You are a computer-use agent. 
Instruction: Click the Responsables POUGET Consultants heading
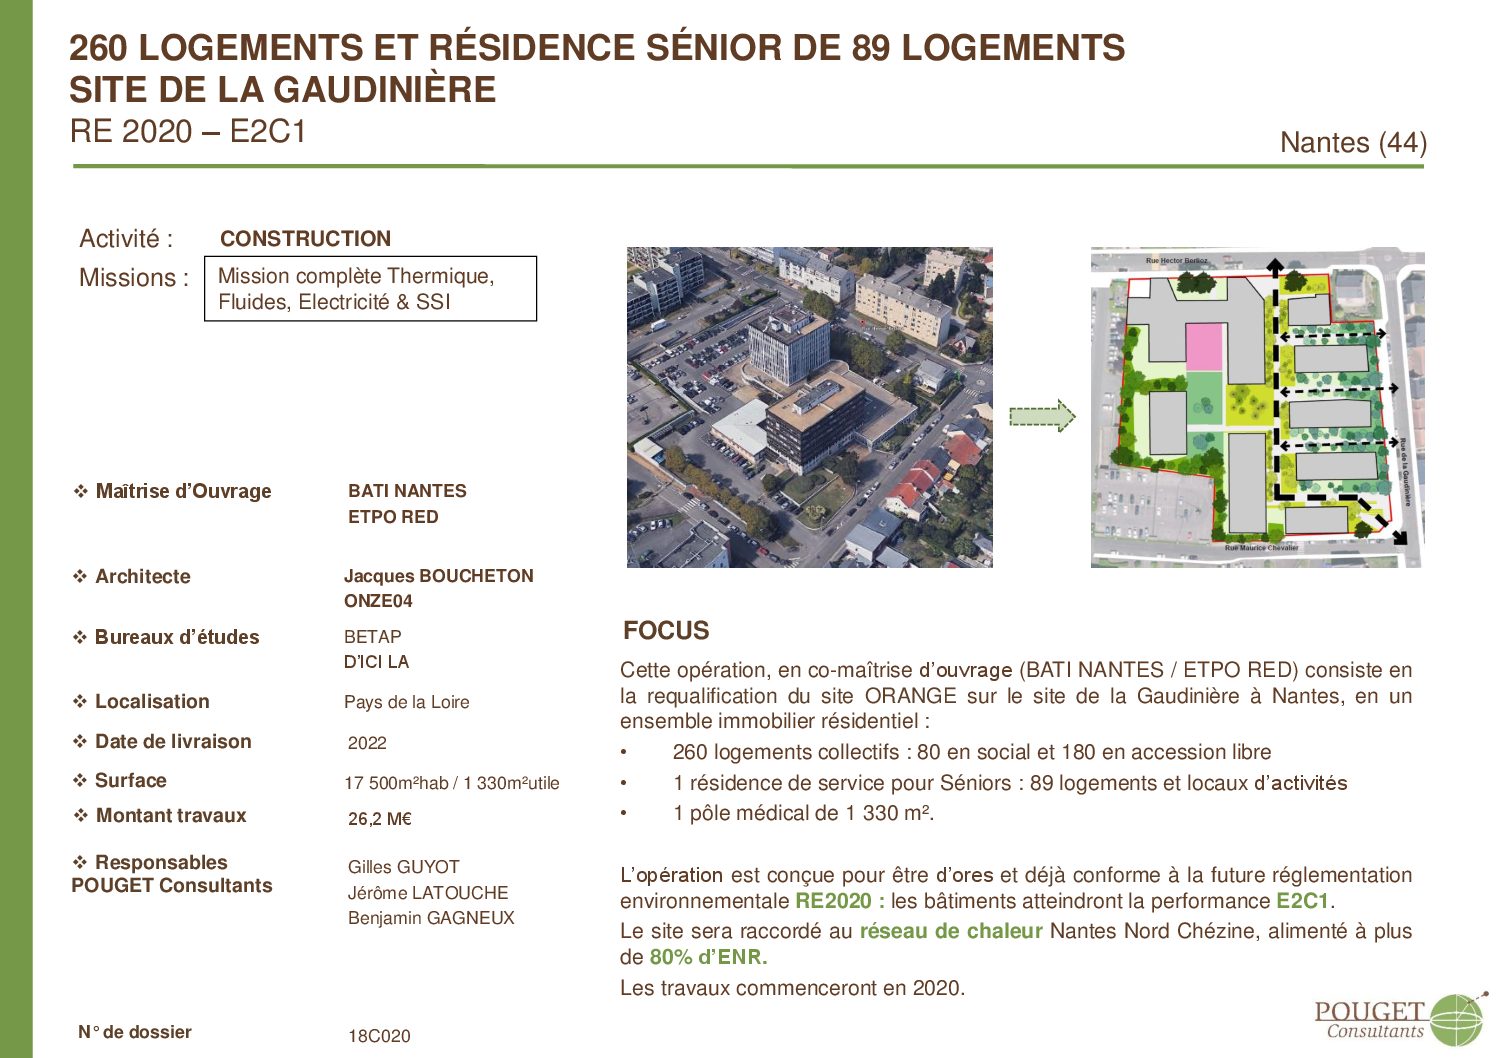tap(171, 874)
